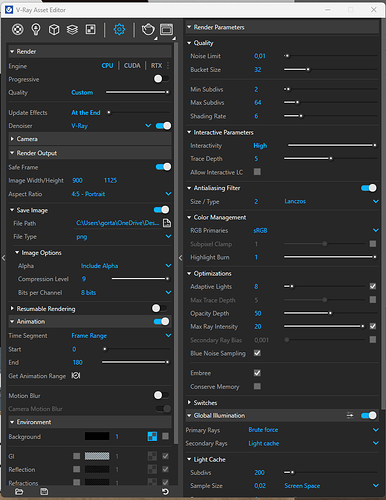Select the CUDA render engine
The height and width of the screenshot is (500, 386).
[x=132, y=66]
